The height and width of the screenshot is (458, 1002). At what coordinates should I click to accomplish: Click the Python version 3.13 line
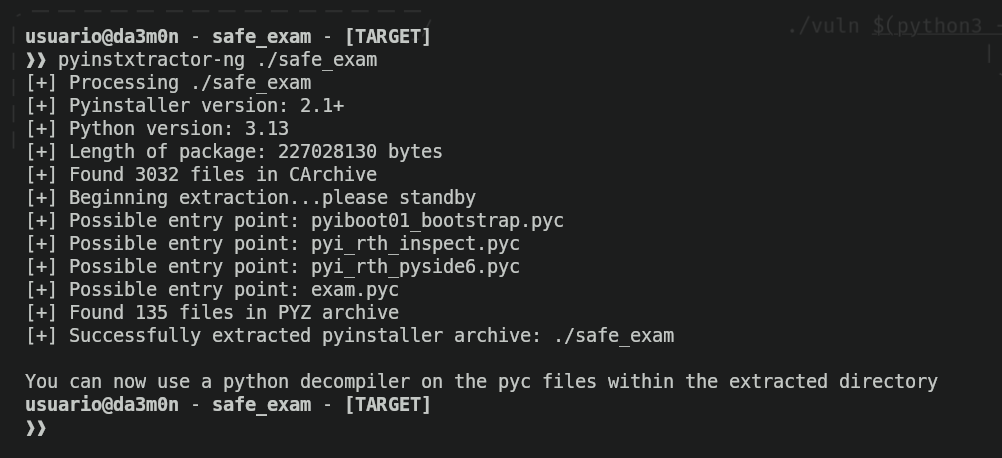(x=158, y=129)
